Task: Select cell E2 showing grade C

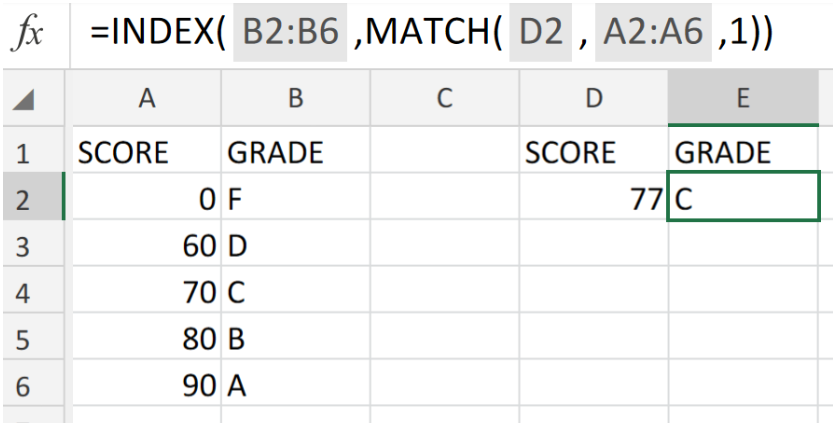Action: pos(743,196)
